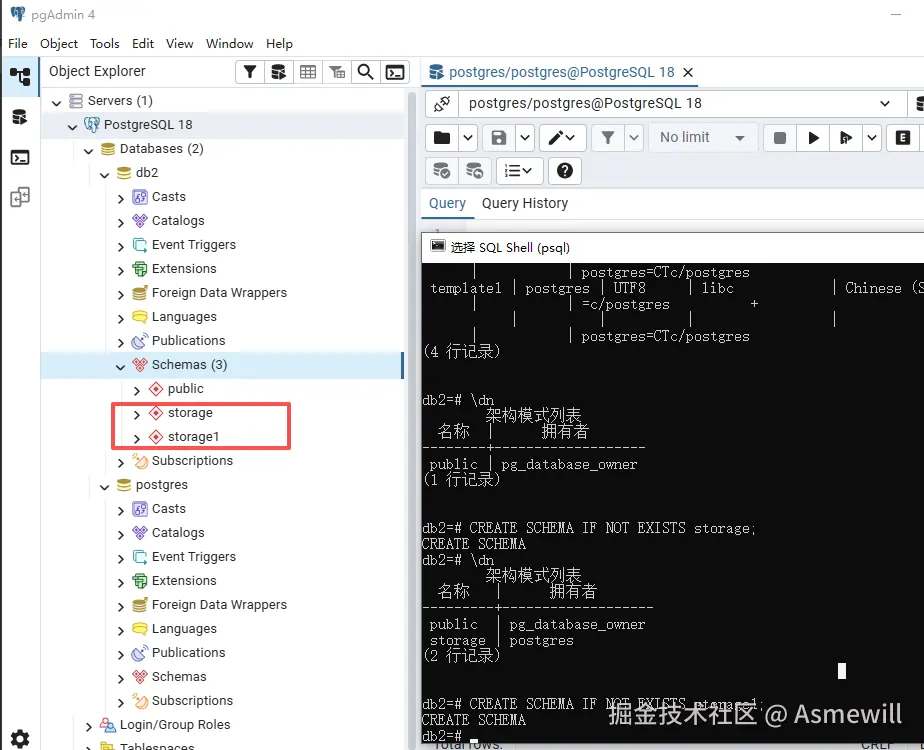
Task: Open the connection selector dropdown
Action: (682, 104)
